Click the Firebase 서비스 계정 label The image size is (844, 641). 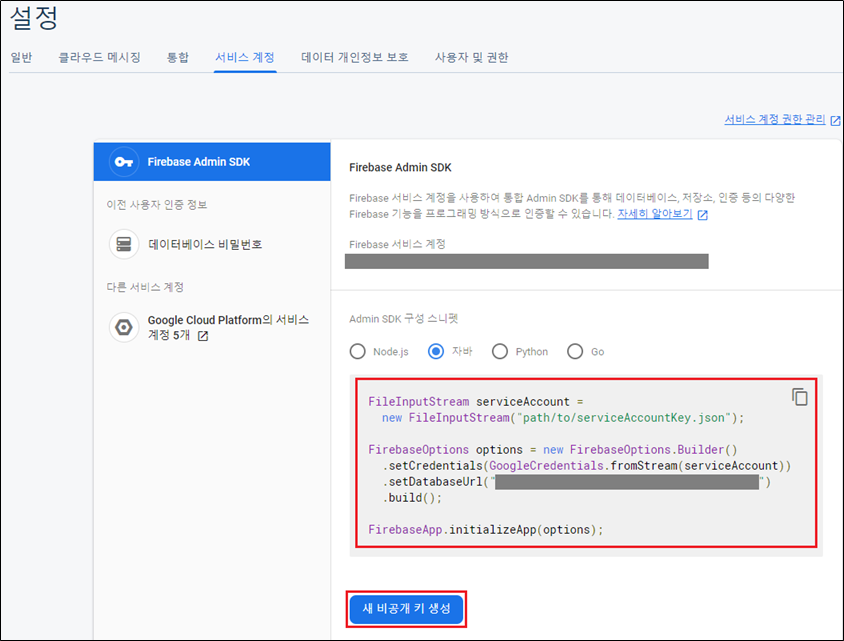[x=397, y=244]
